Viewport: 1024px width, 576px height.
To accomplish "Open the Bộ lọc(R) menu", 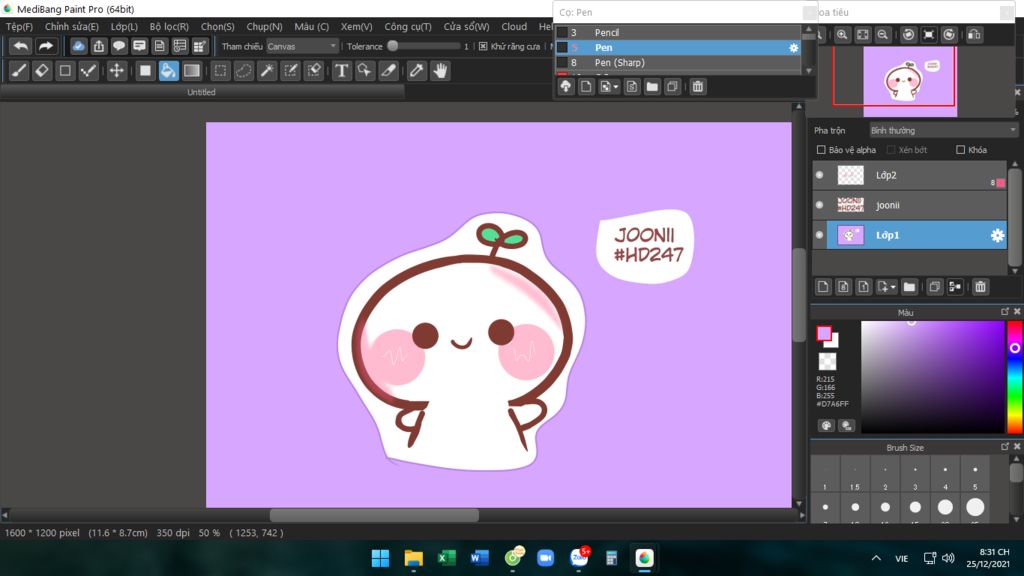I will 169,27.
